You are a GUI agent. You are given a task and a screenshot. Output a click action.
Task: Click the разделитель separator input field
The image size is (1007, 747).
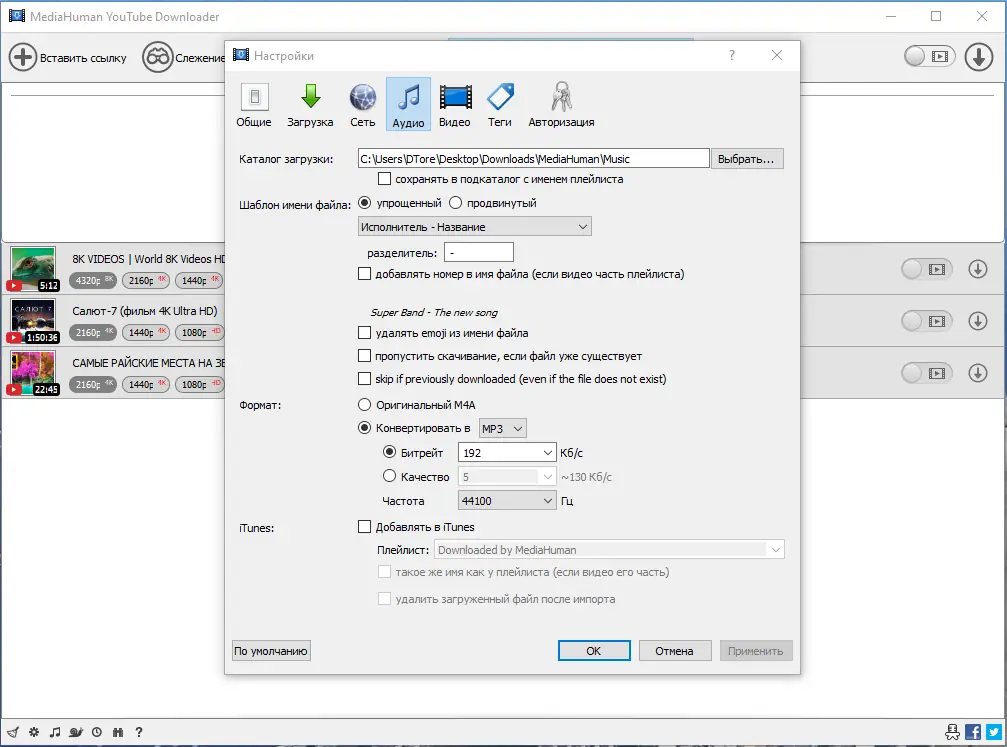coord(478,252)
